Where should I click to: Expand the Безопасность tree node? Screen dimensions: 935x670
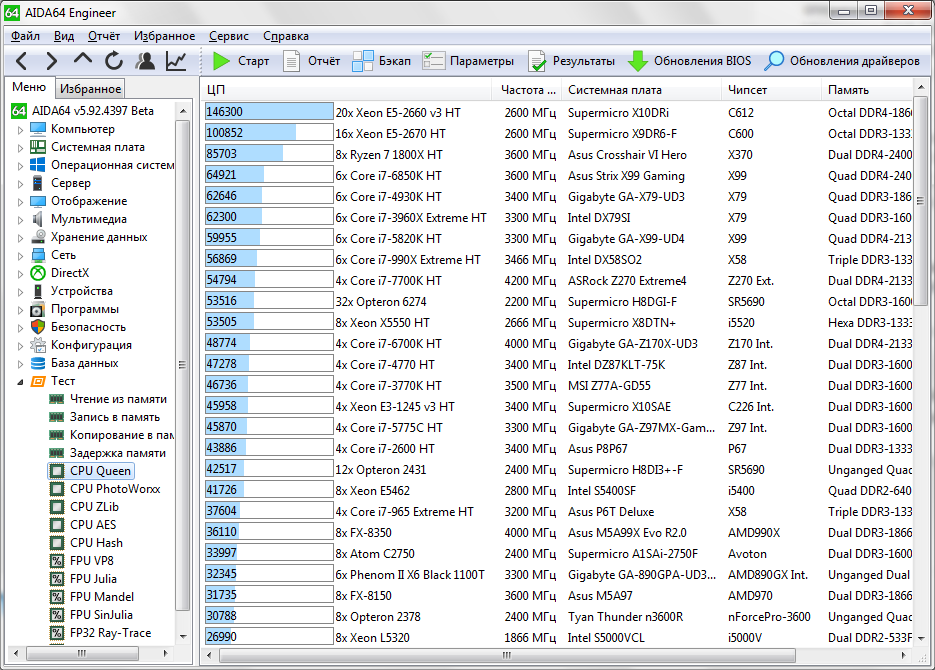click(20, 327)
